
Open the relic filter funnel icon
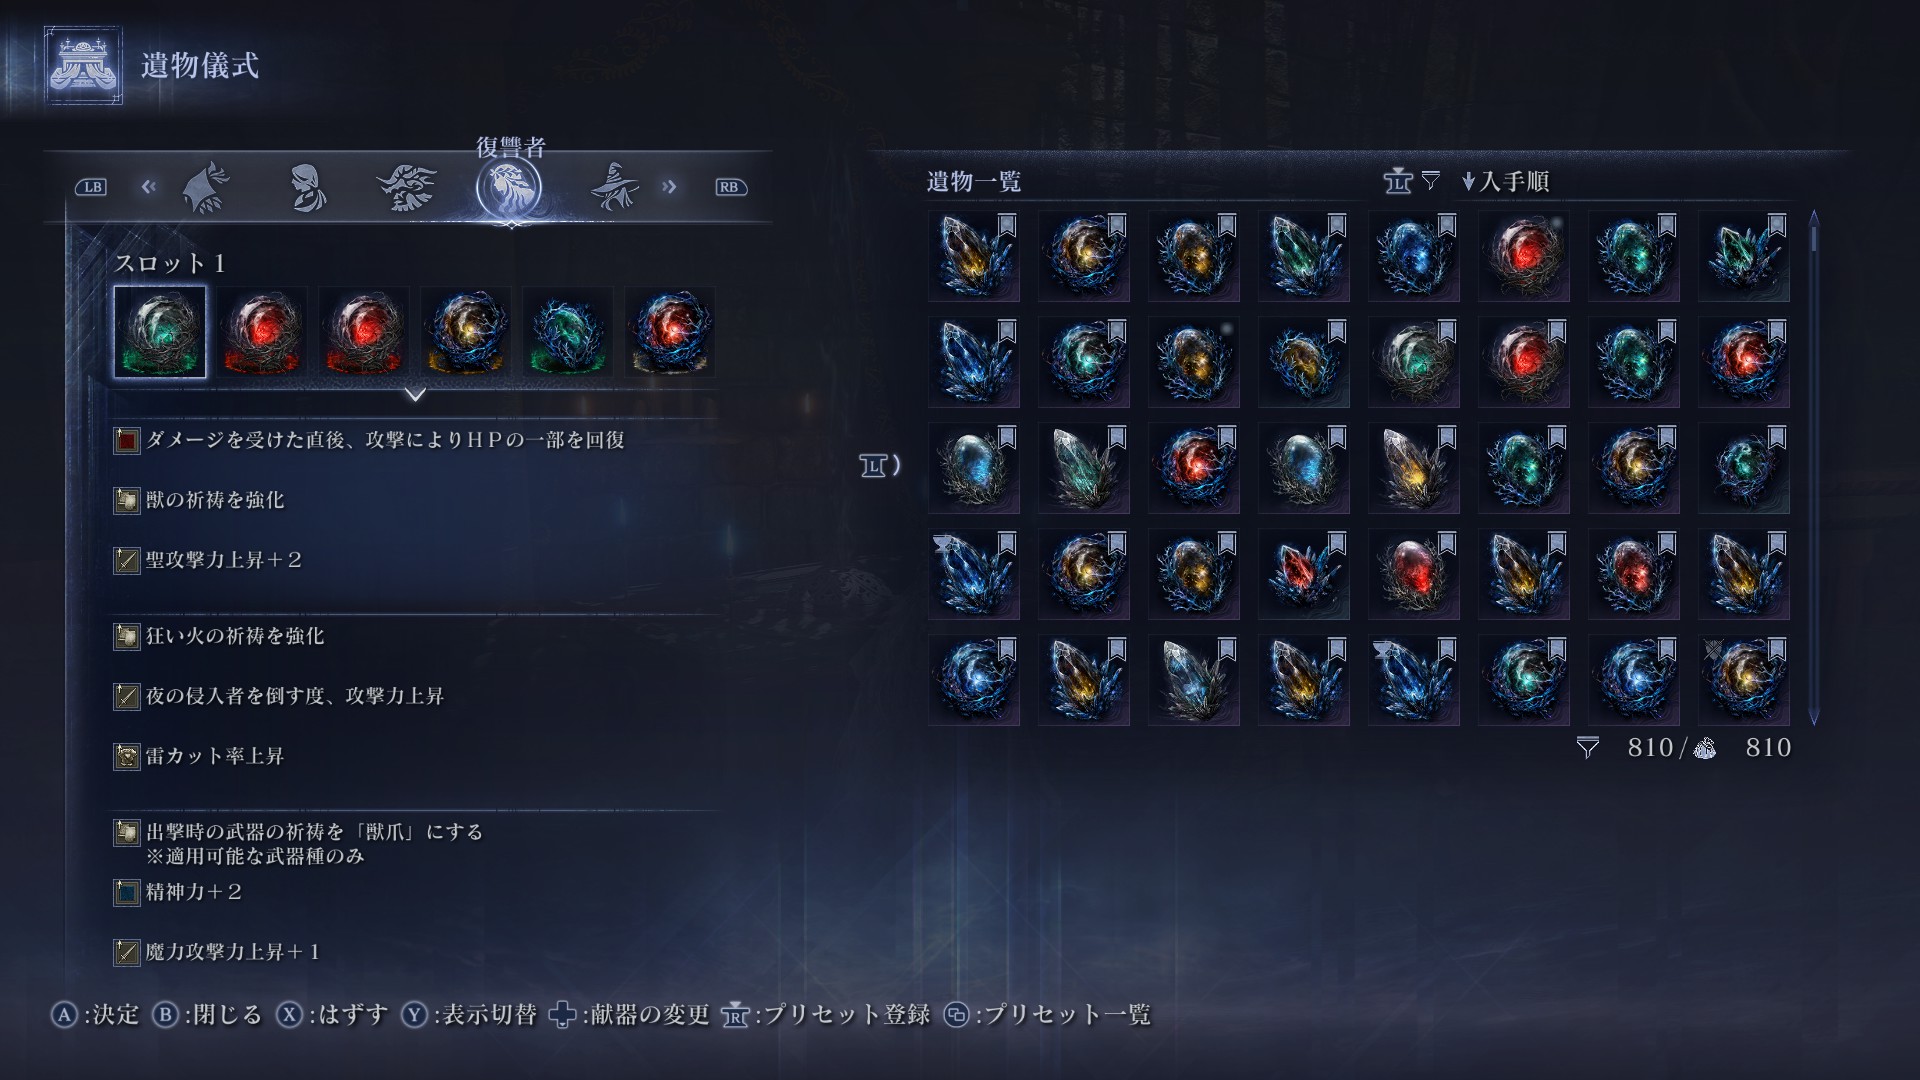[x=1430, y=181]
